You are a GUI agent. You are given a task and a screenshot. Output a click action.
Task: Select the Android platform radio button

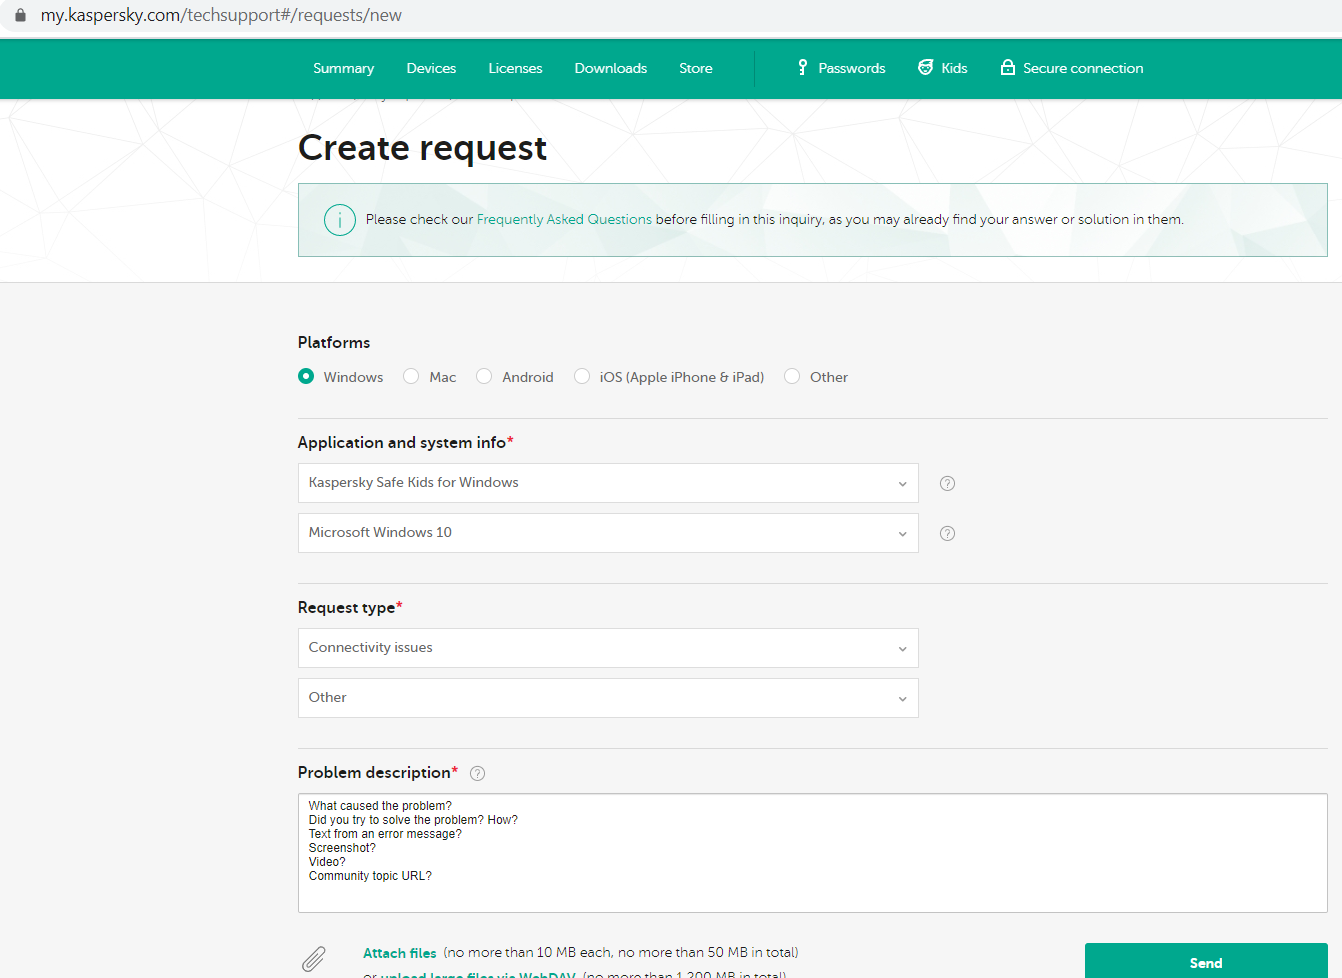[x=484, y=376]
